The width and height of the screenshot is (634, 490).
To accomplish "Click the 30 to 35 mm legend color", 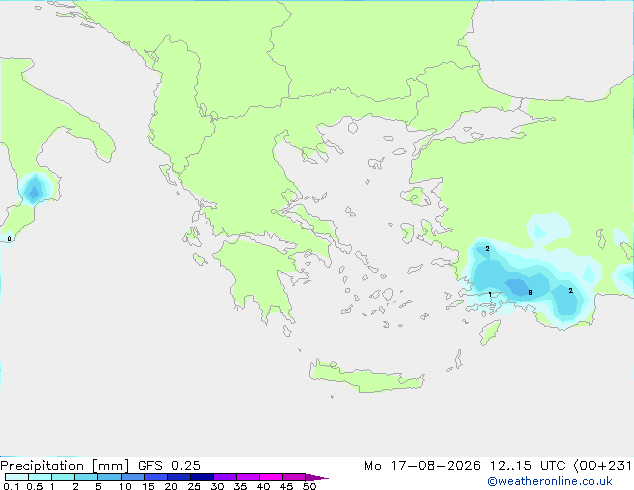I will (225, 477).
